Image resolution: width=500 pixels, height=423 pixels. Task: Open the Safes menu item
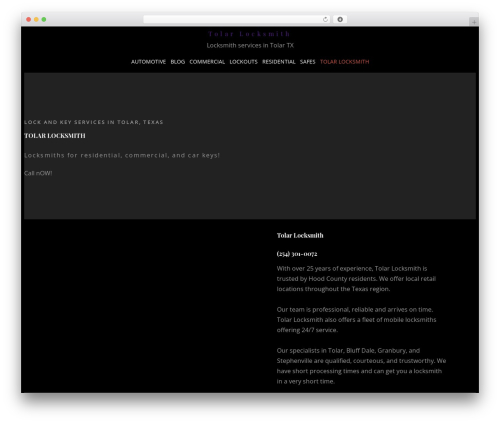tap(307, 62)
